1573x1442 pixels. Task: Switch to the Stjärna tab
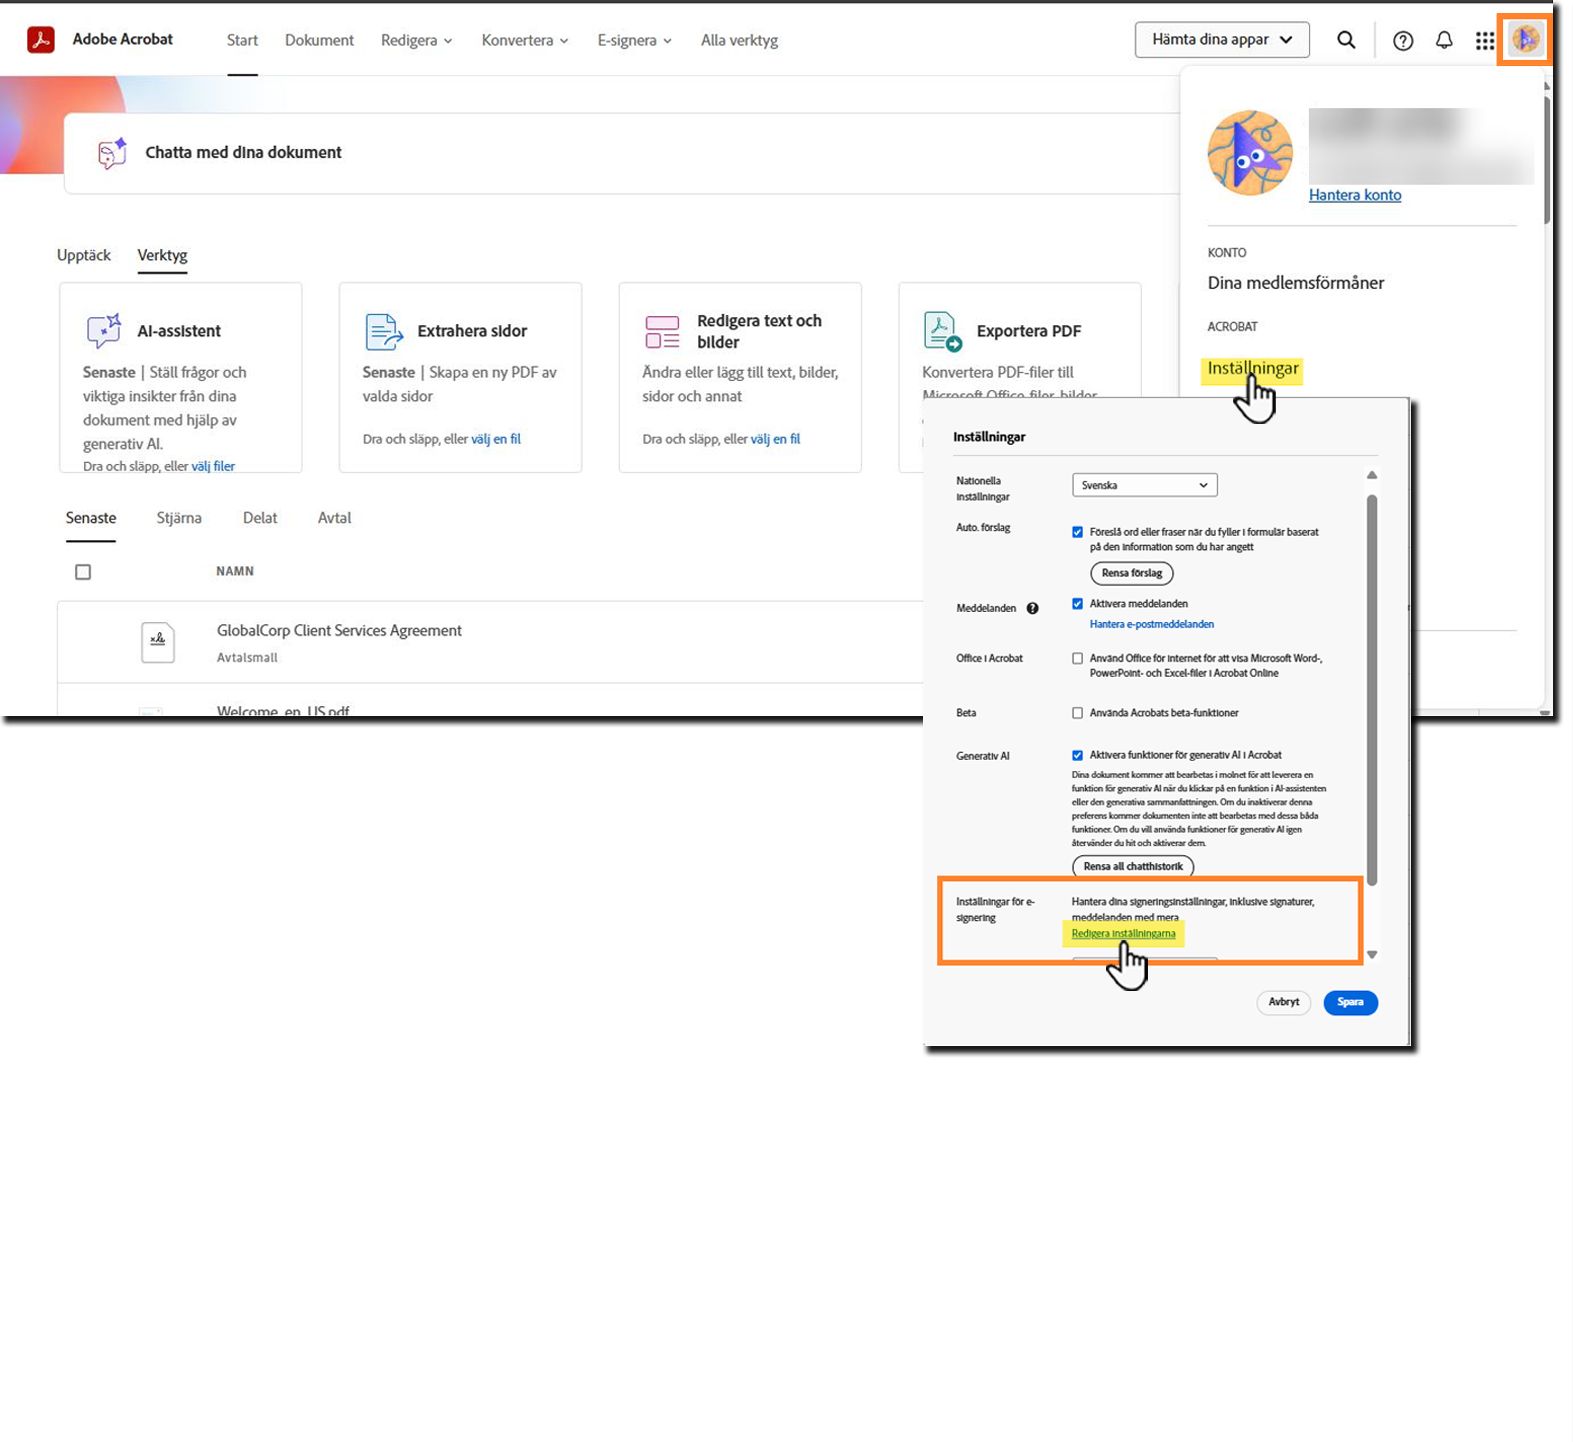click(x=179, y=518)
